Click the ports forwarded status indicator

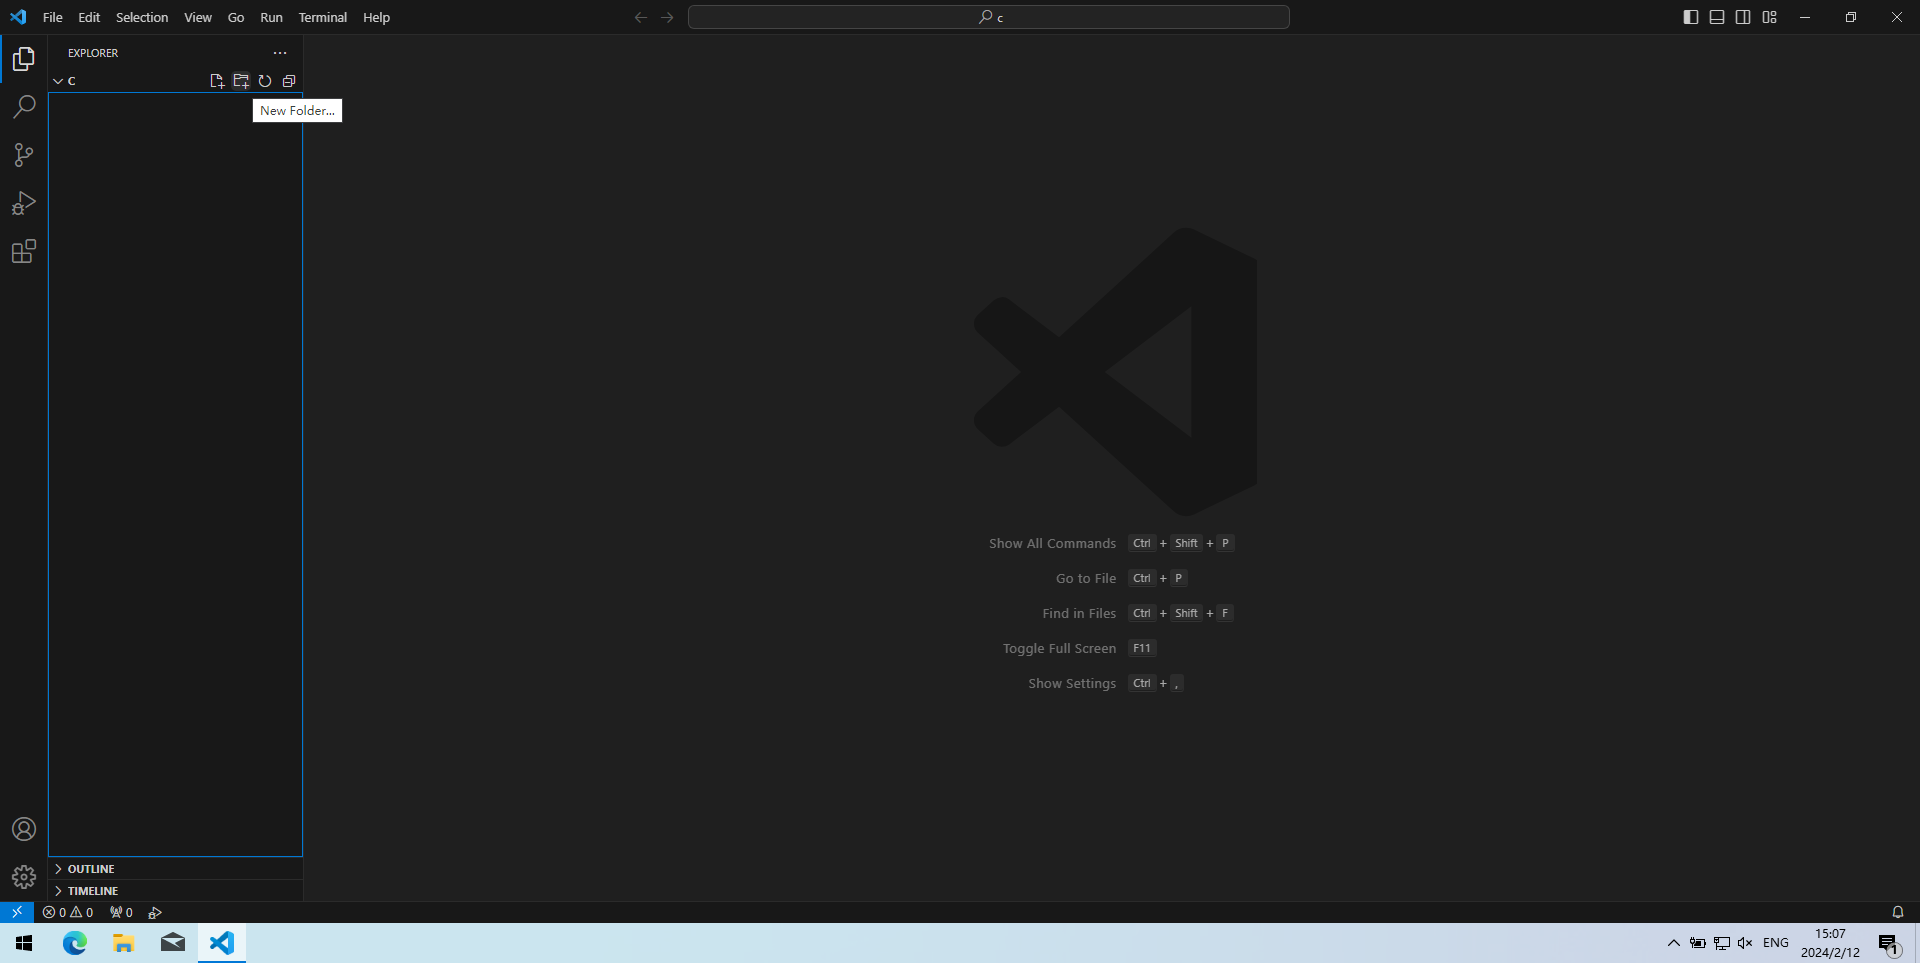click(121, 912)
